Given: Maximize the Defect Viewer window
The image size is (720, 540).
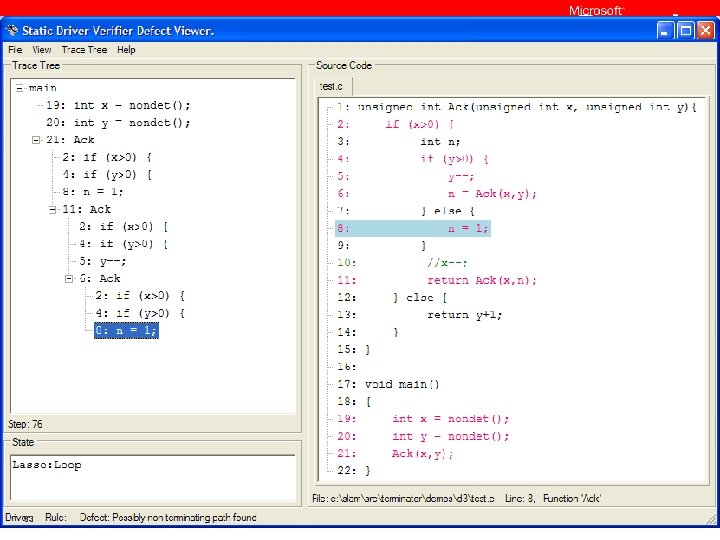Looking at the screenshot, I should pyautogui.click(x=685, y=31).
